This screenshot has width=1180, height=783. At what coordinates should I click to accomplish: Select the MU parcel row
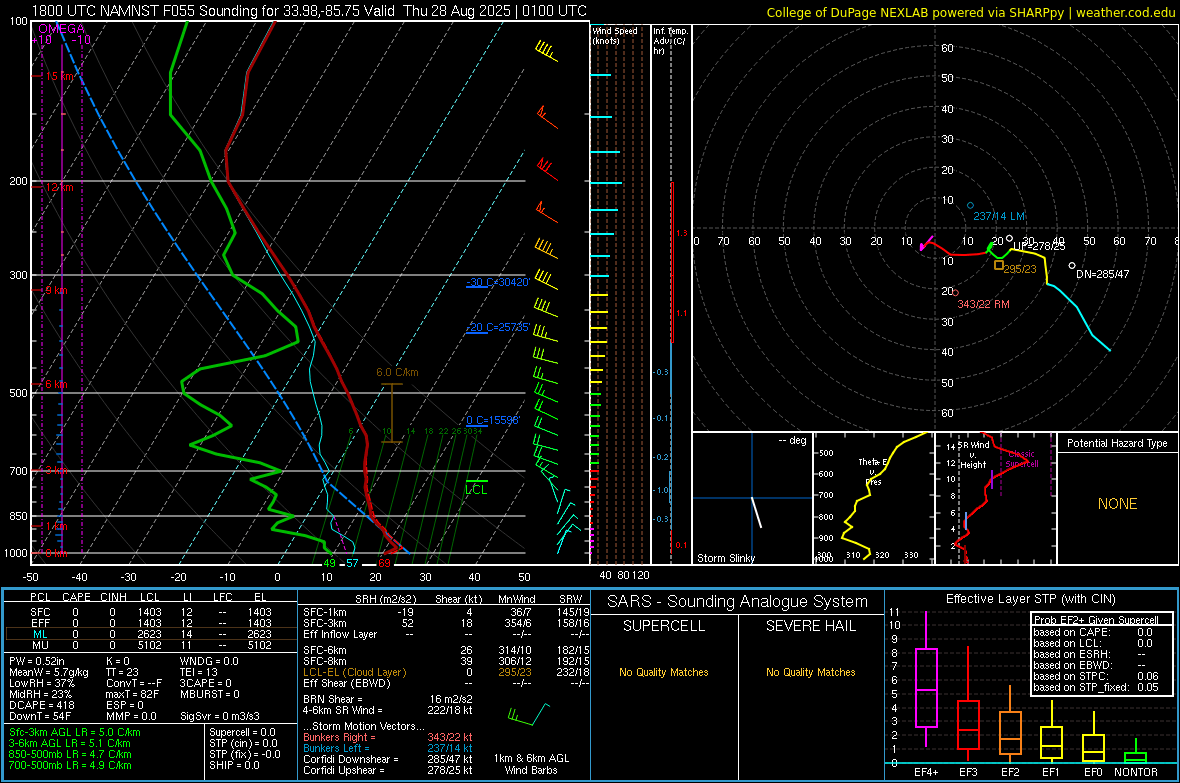click(150, 644)
